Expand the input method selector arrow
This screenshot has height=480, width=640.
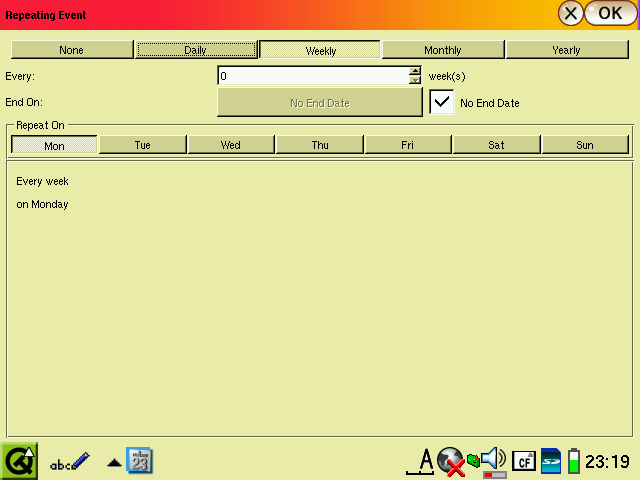[114, 462]
